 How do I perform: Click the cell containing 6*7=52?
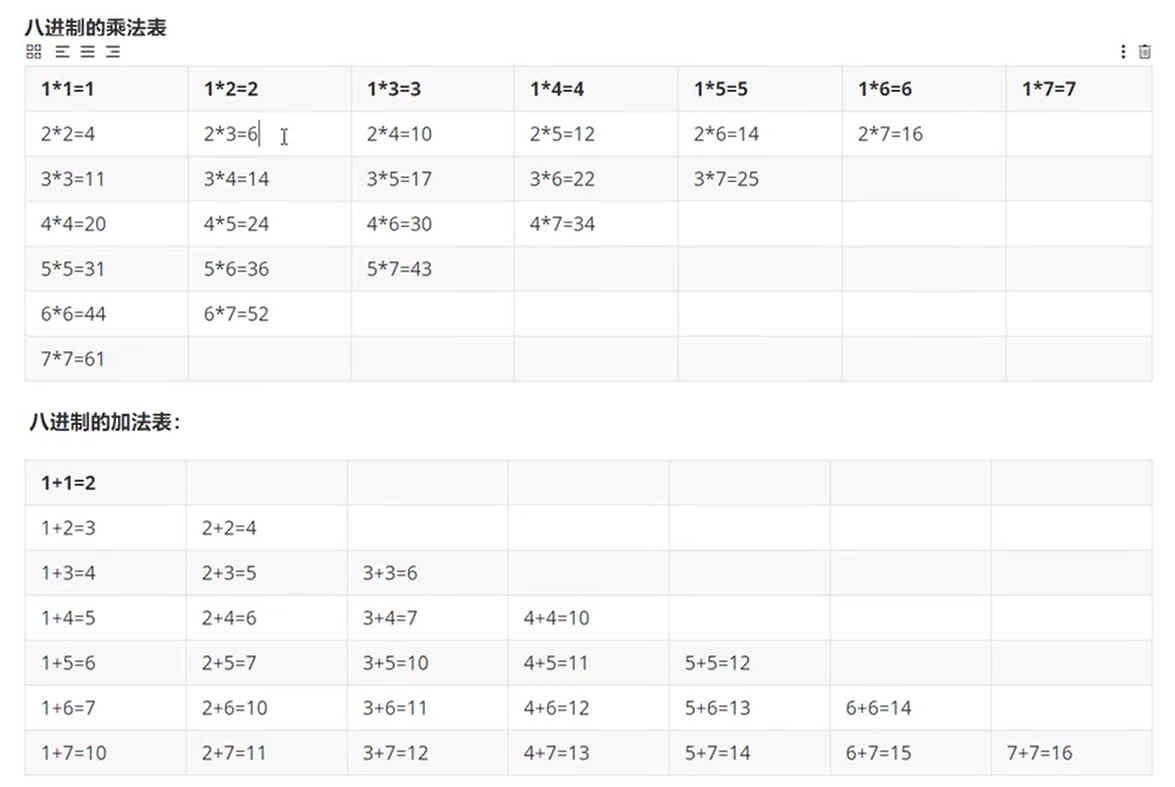point(269,314)
